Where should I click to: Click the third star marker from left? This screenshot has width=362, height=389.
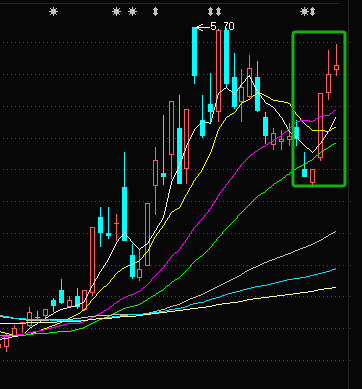133,12
